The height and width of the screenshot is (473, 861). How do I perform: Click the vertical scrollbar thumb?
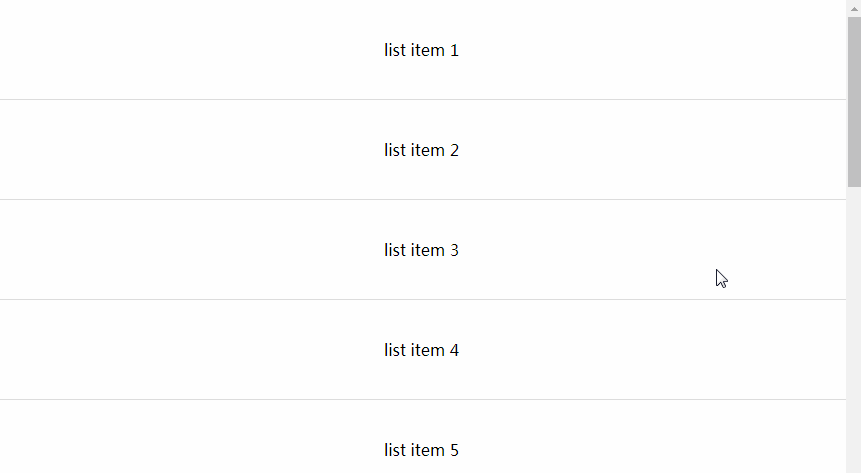click(854, 100)
